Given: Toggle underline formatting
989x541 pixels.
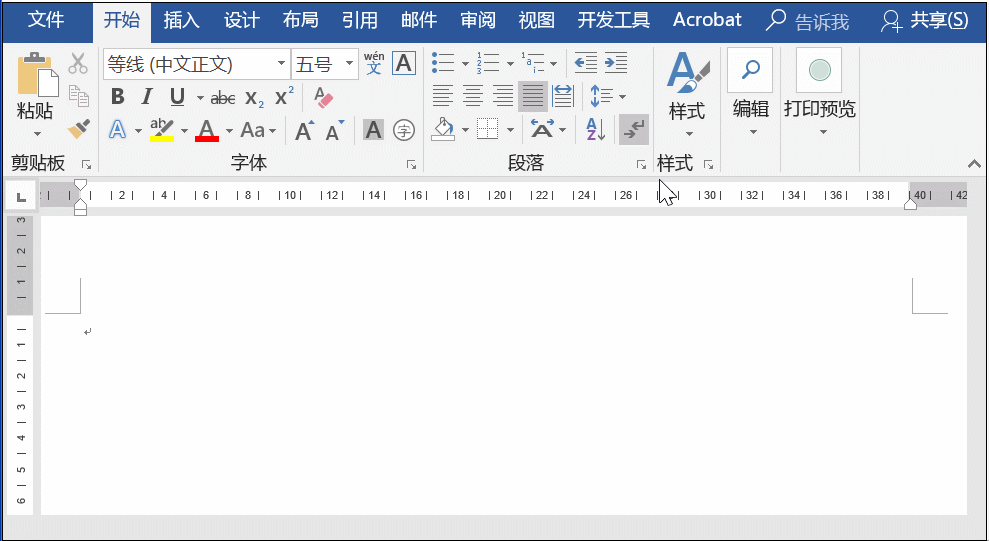Looking at the screenshot, I should 177,97.
